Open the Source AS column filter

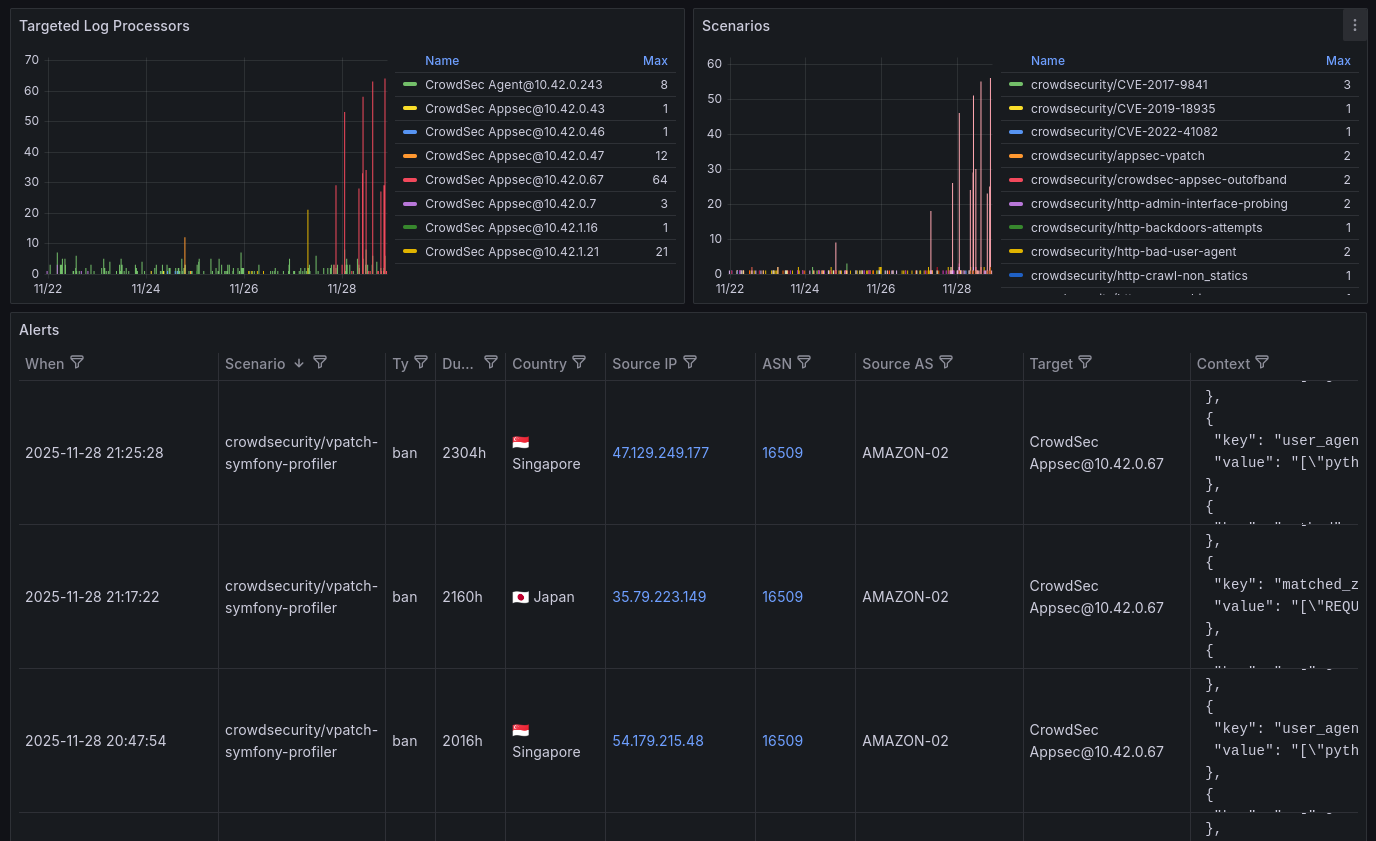(x=946, y=363)
